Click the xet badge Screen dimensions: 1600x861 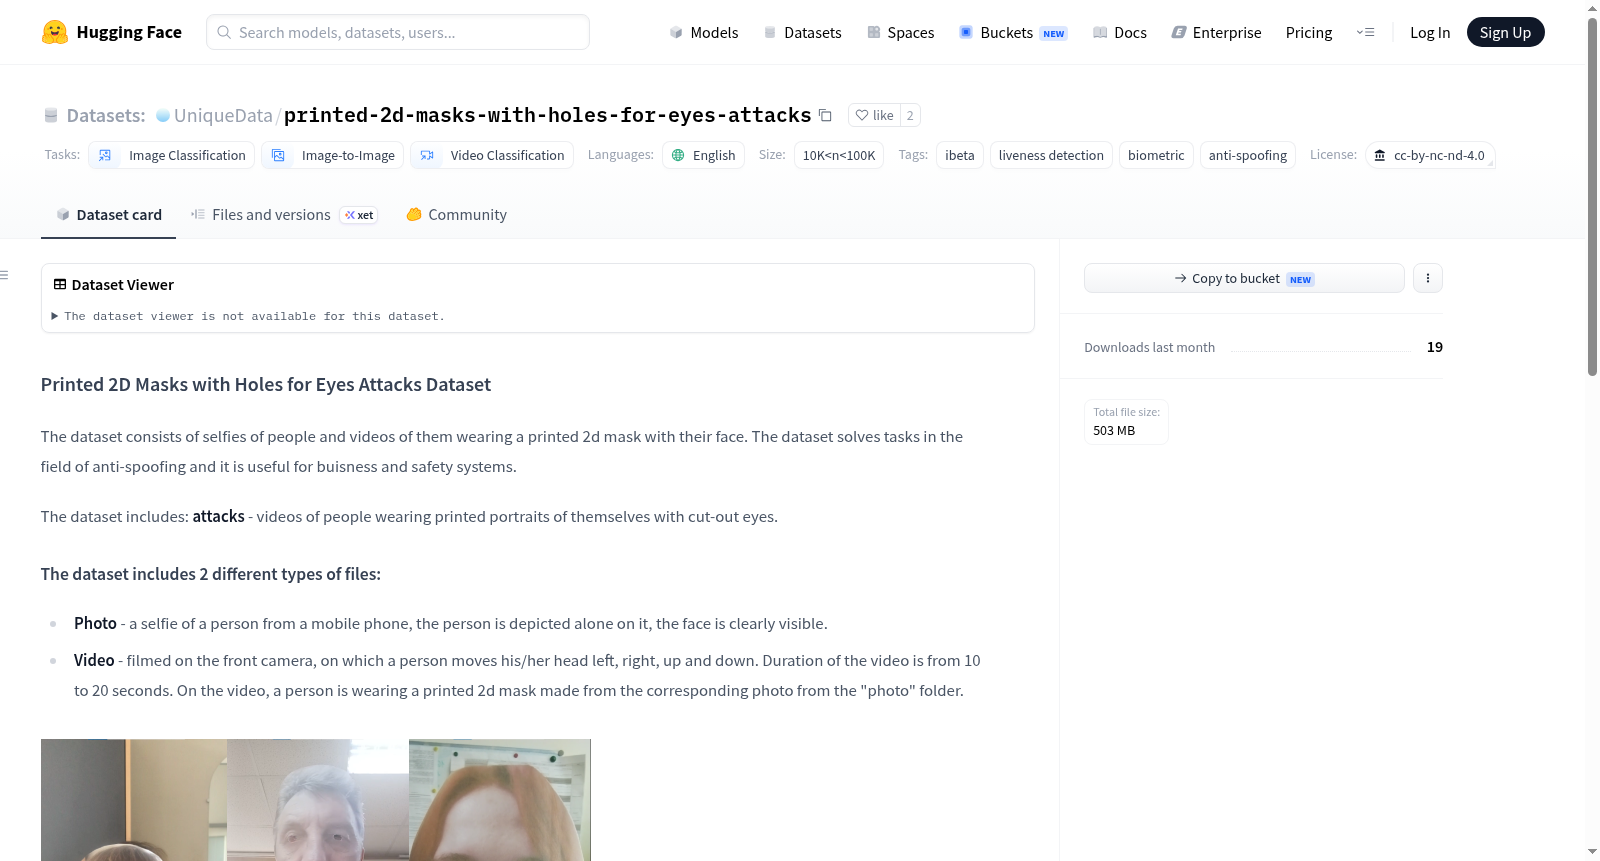[x=359, y=215]
